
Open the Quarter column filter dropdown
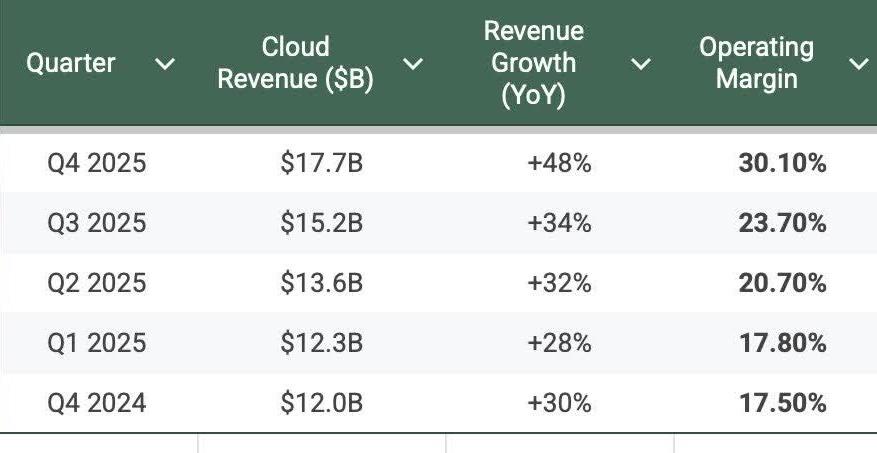pyautogui.click(x=166, y=64)
